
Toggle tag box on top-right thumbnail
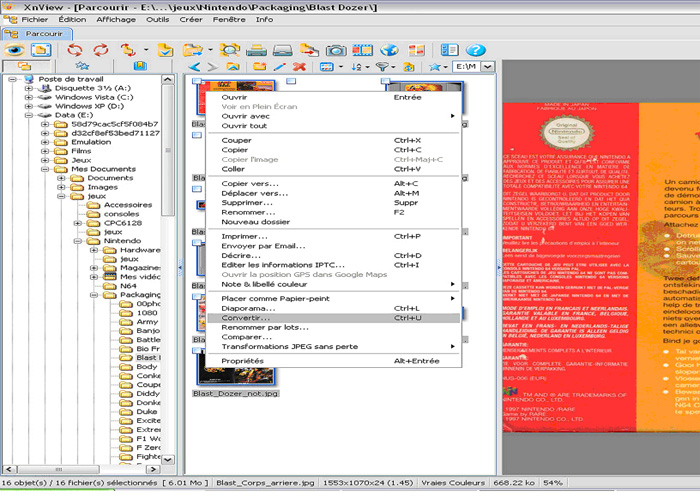coord(385,81)
